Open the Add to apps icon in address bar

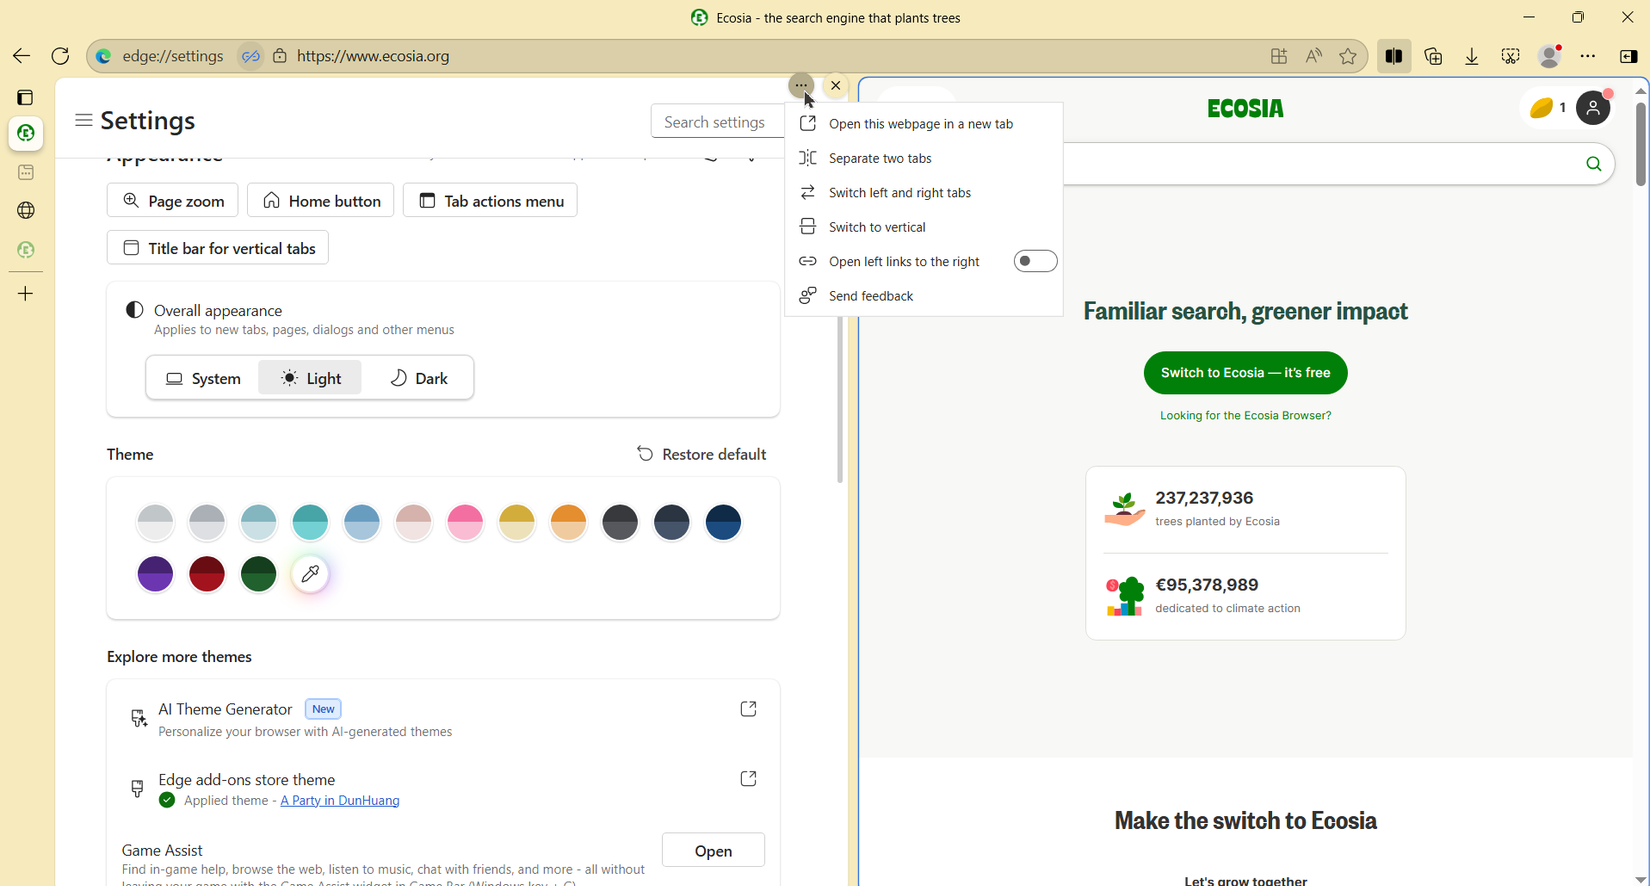click(1279, 56)
